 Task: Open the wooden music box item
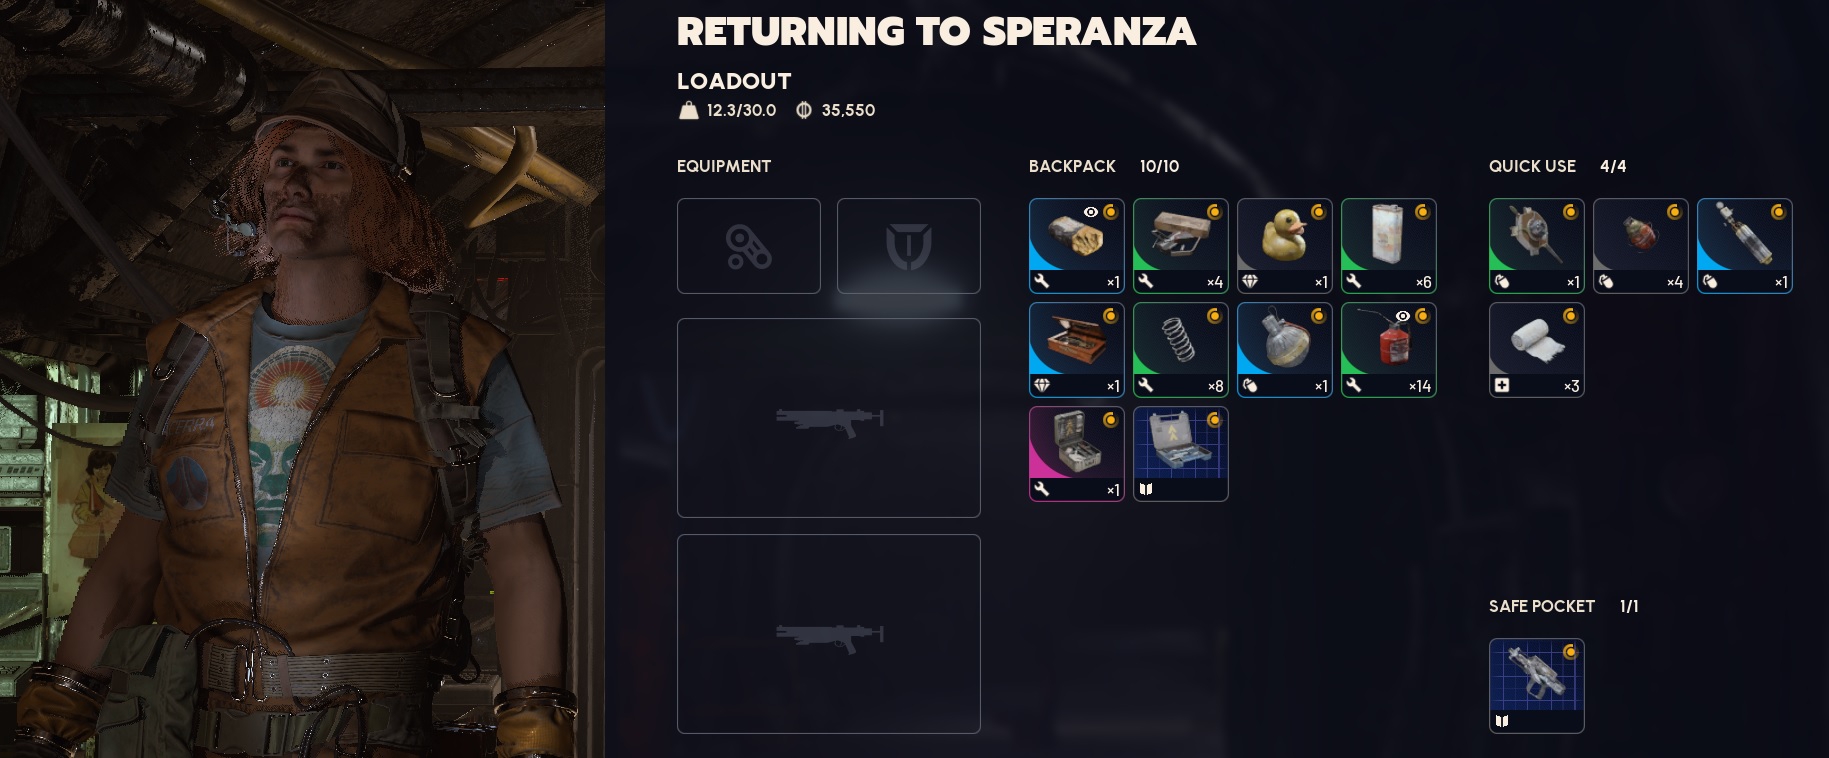tap(1076, 350)
